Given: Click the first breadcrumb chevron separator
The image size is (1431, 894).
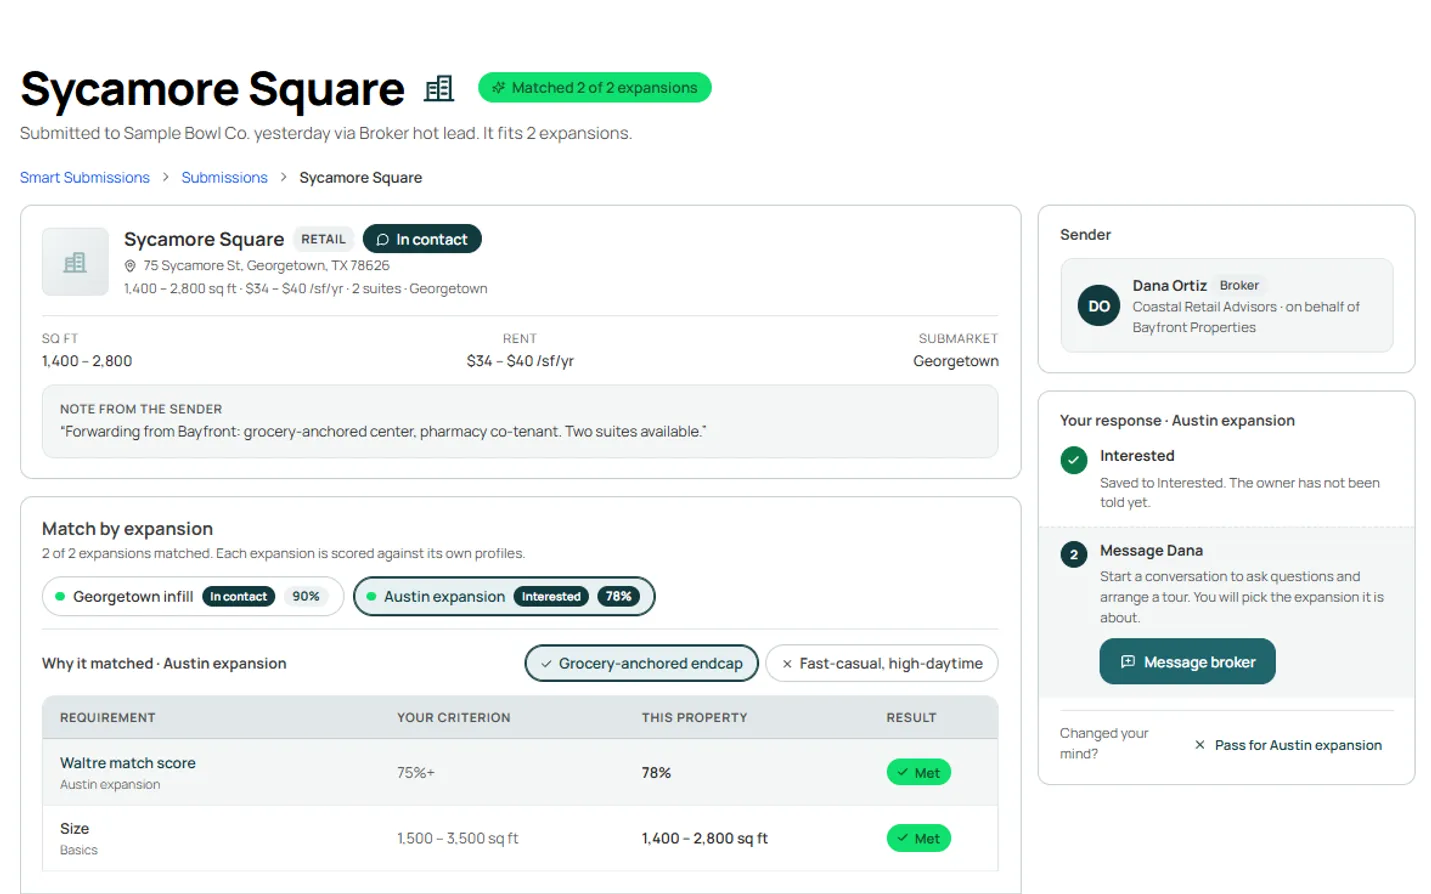Looking at the screenshot, I should click(166, 177).
